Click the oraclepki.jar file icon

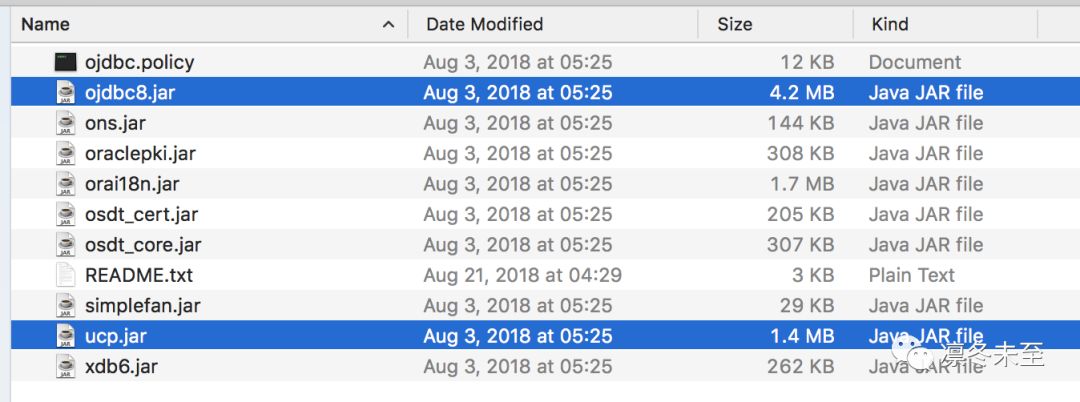click(66, 154)
